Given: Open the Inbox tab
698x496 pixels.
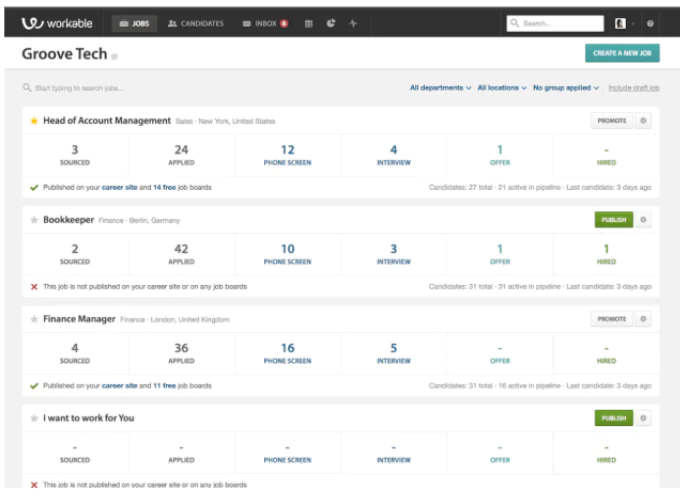Looking at the screenshot, I should tap(265, 23).
